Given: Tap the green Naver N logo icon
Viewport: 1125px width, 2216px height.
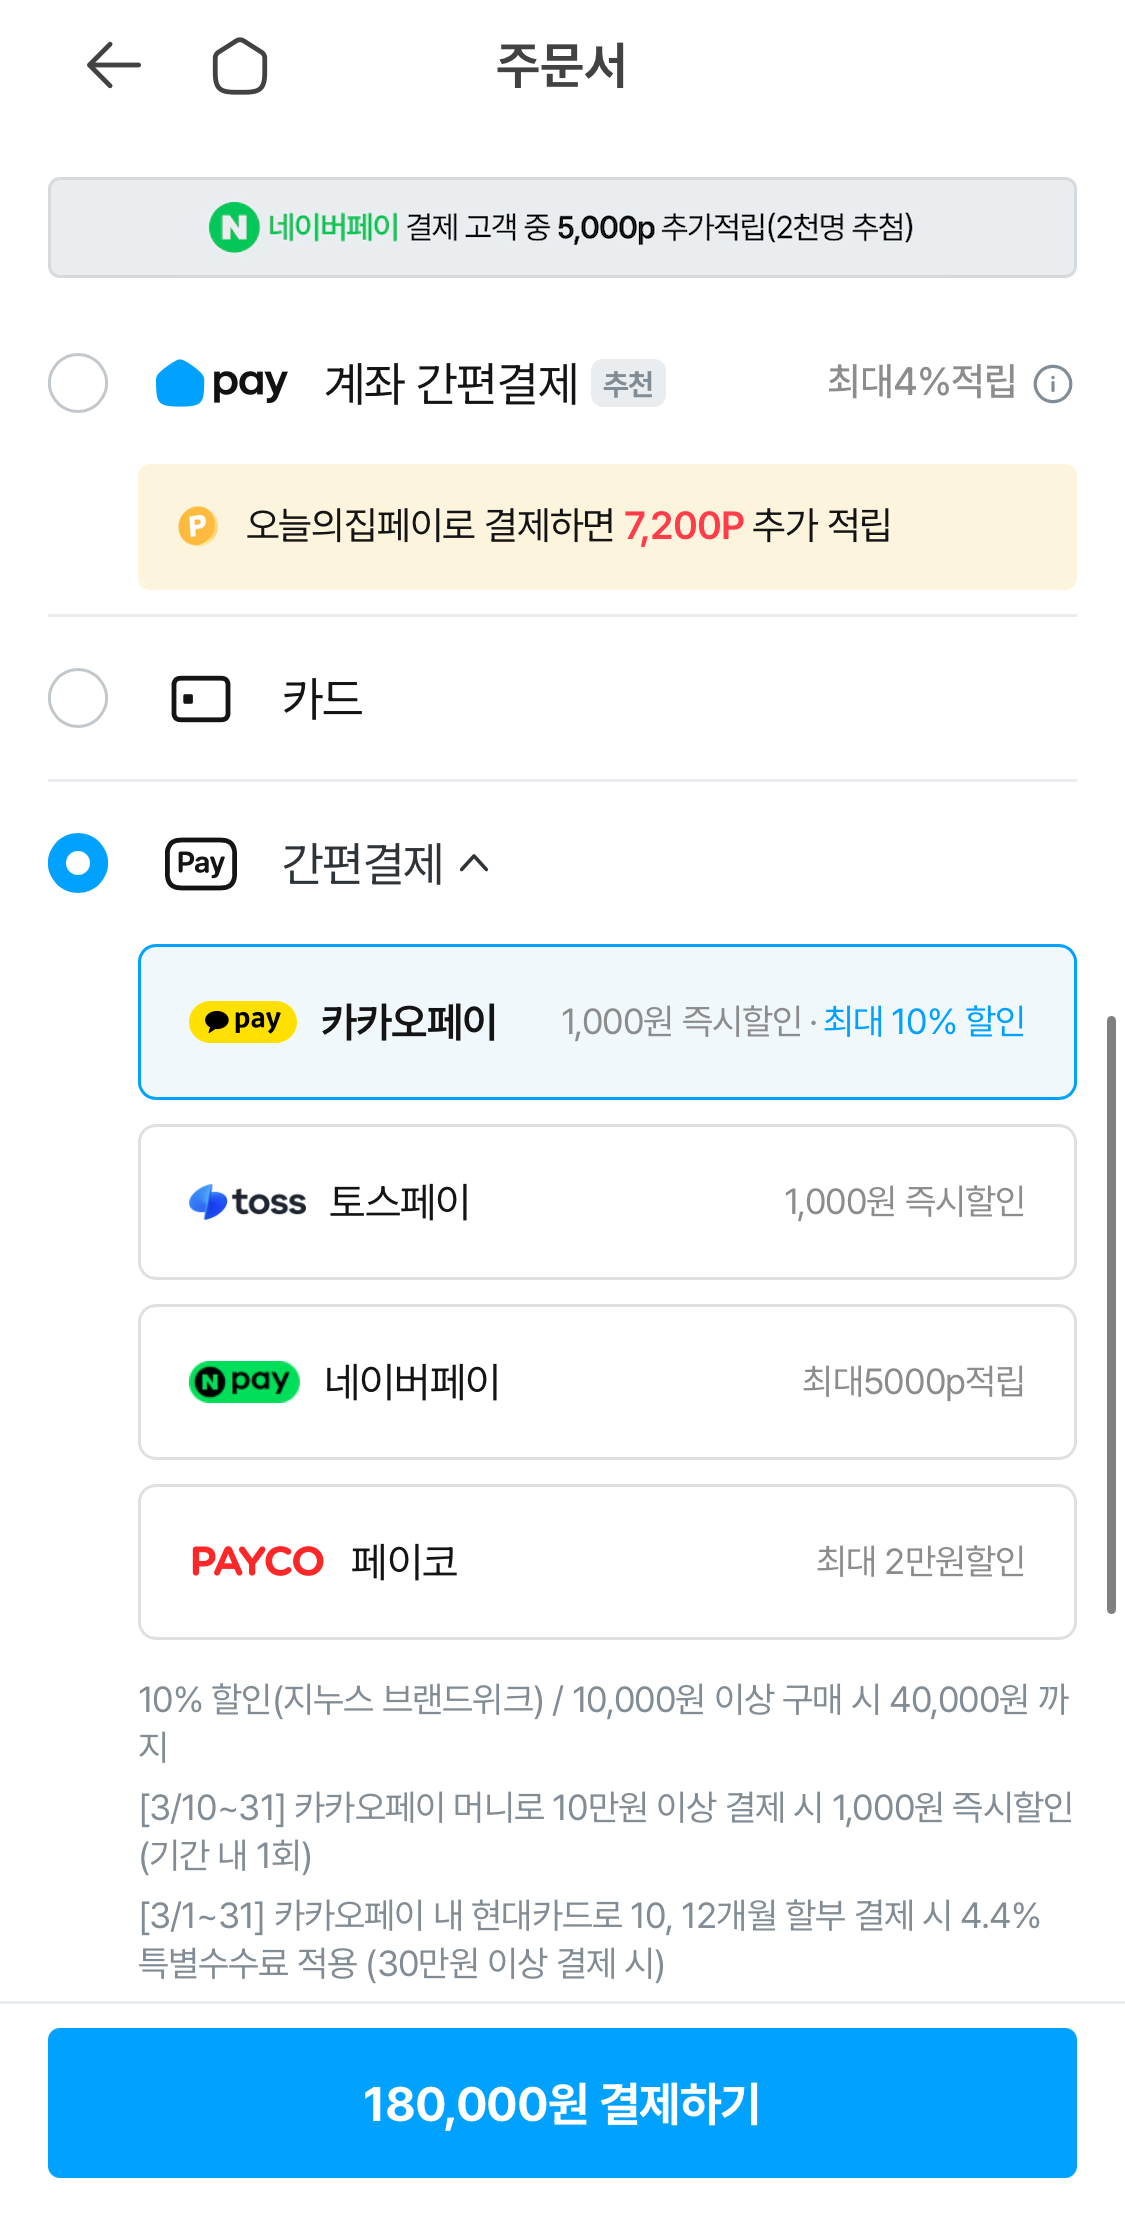Looking at the screenshot, I should pyautogui.click(x=234, y=228).
